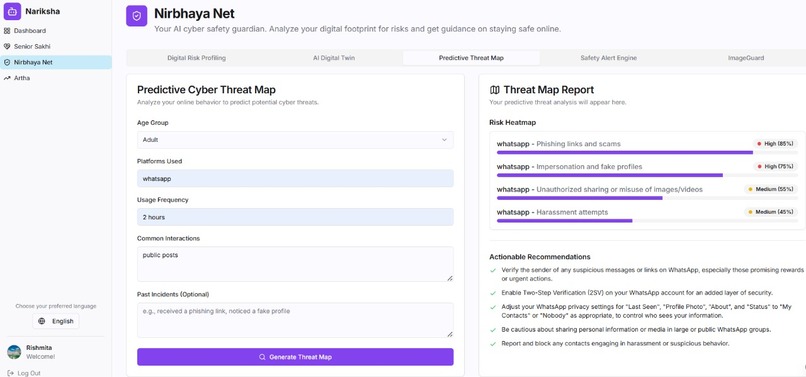The height and width of the screenshot is (377, 806).
Task: Click the 'Predictive Cyber Threat Map' heading
Action: pyautogui.click(x=206, y=90)
